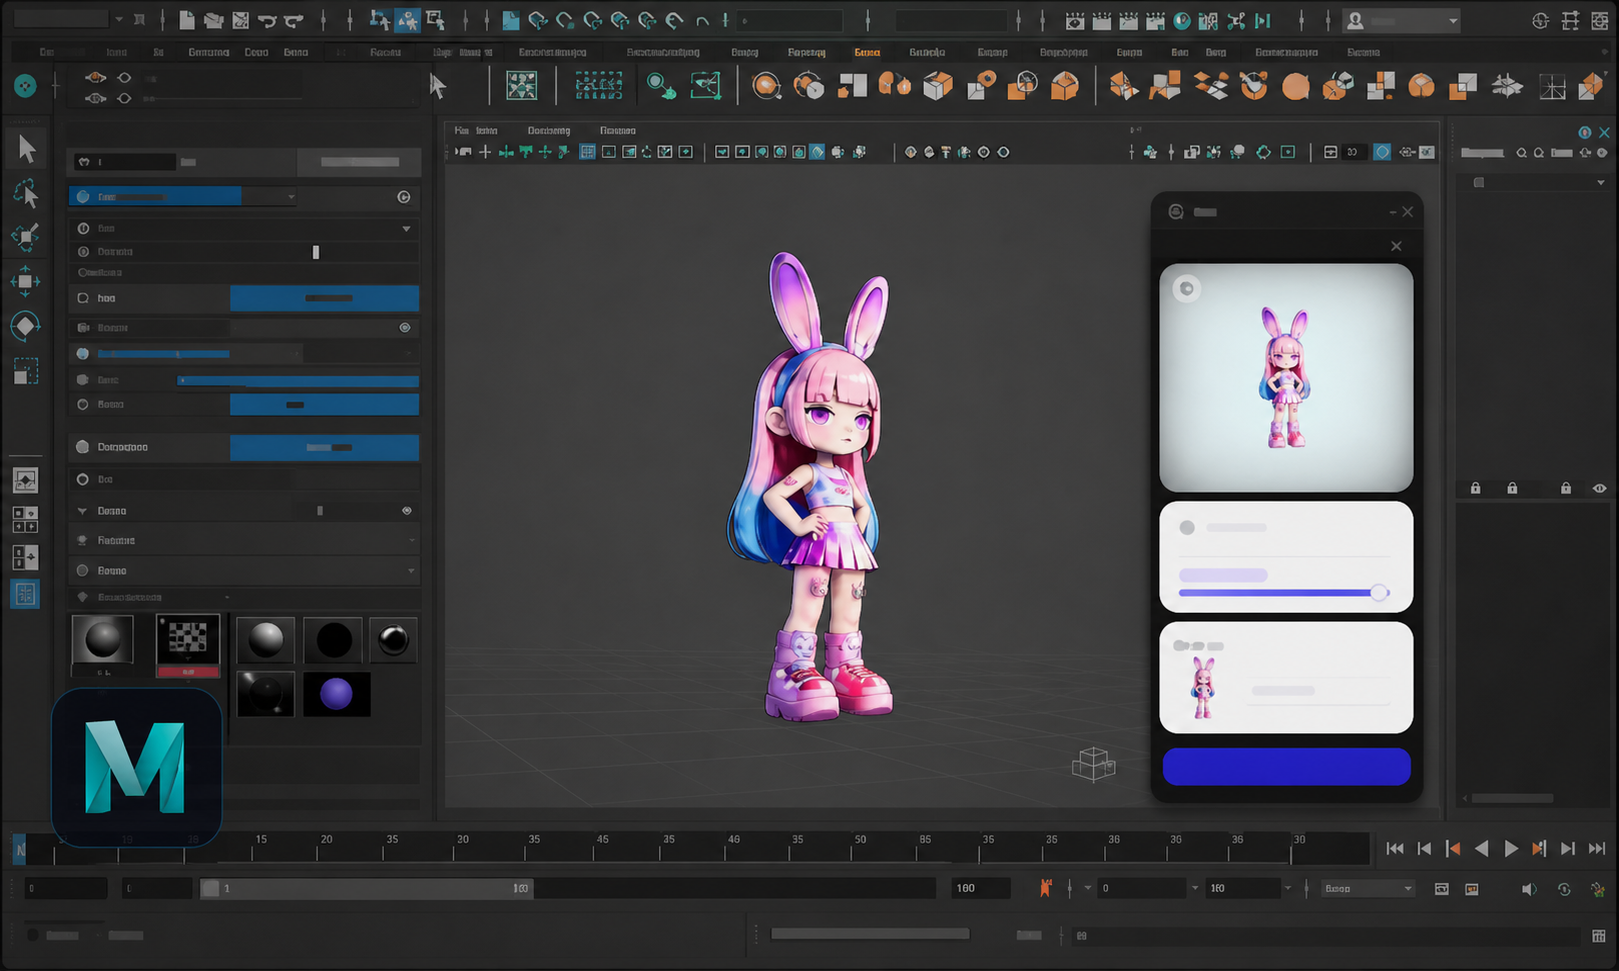The image size is (1619, 971).
Task: Open a scene with the folder icon
Action: point(213,20)
